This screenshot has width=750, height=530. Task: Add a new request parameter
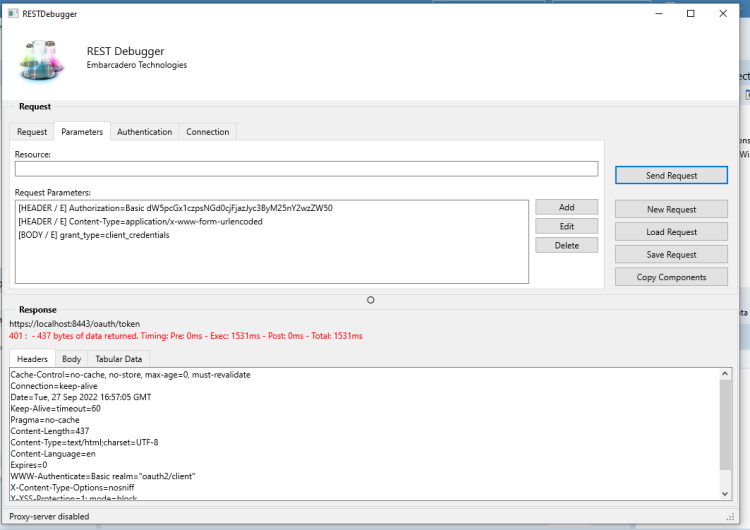[x=566, y=207]
